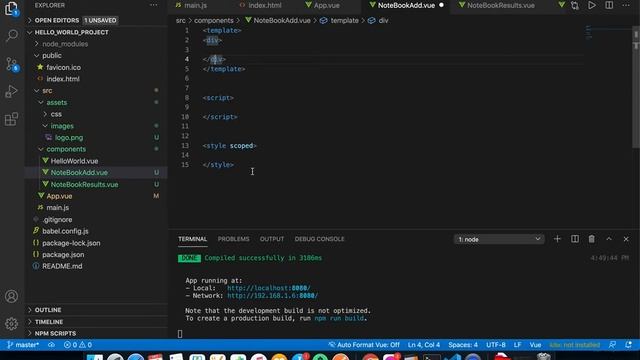This screenshot has height=360, width=640.
Task: Click the code minimap preview
Action: 588,33
